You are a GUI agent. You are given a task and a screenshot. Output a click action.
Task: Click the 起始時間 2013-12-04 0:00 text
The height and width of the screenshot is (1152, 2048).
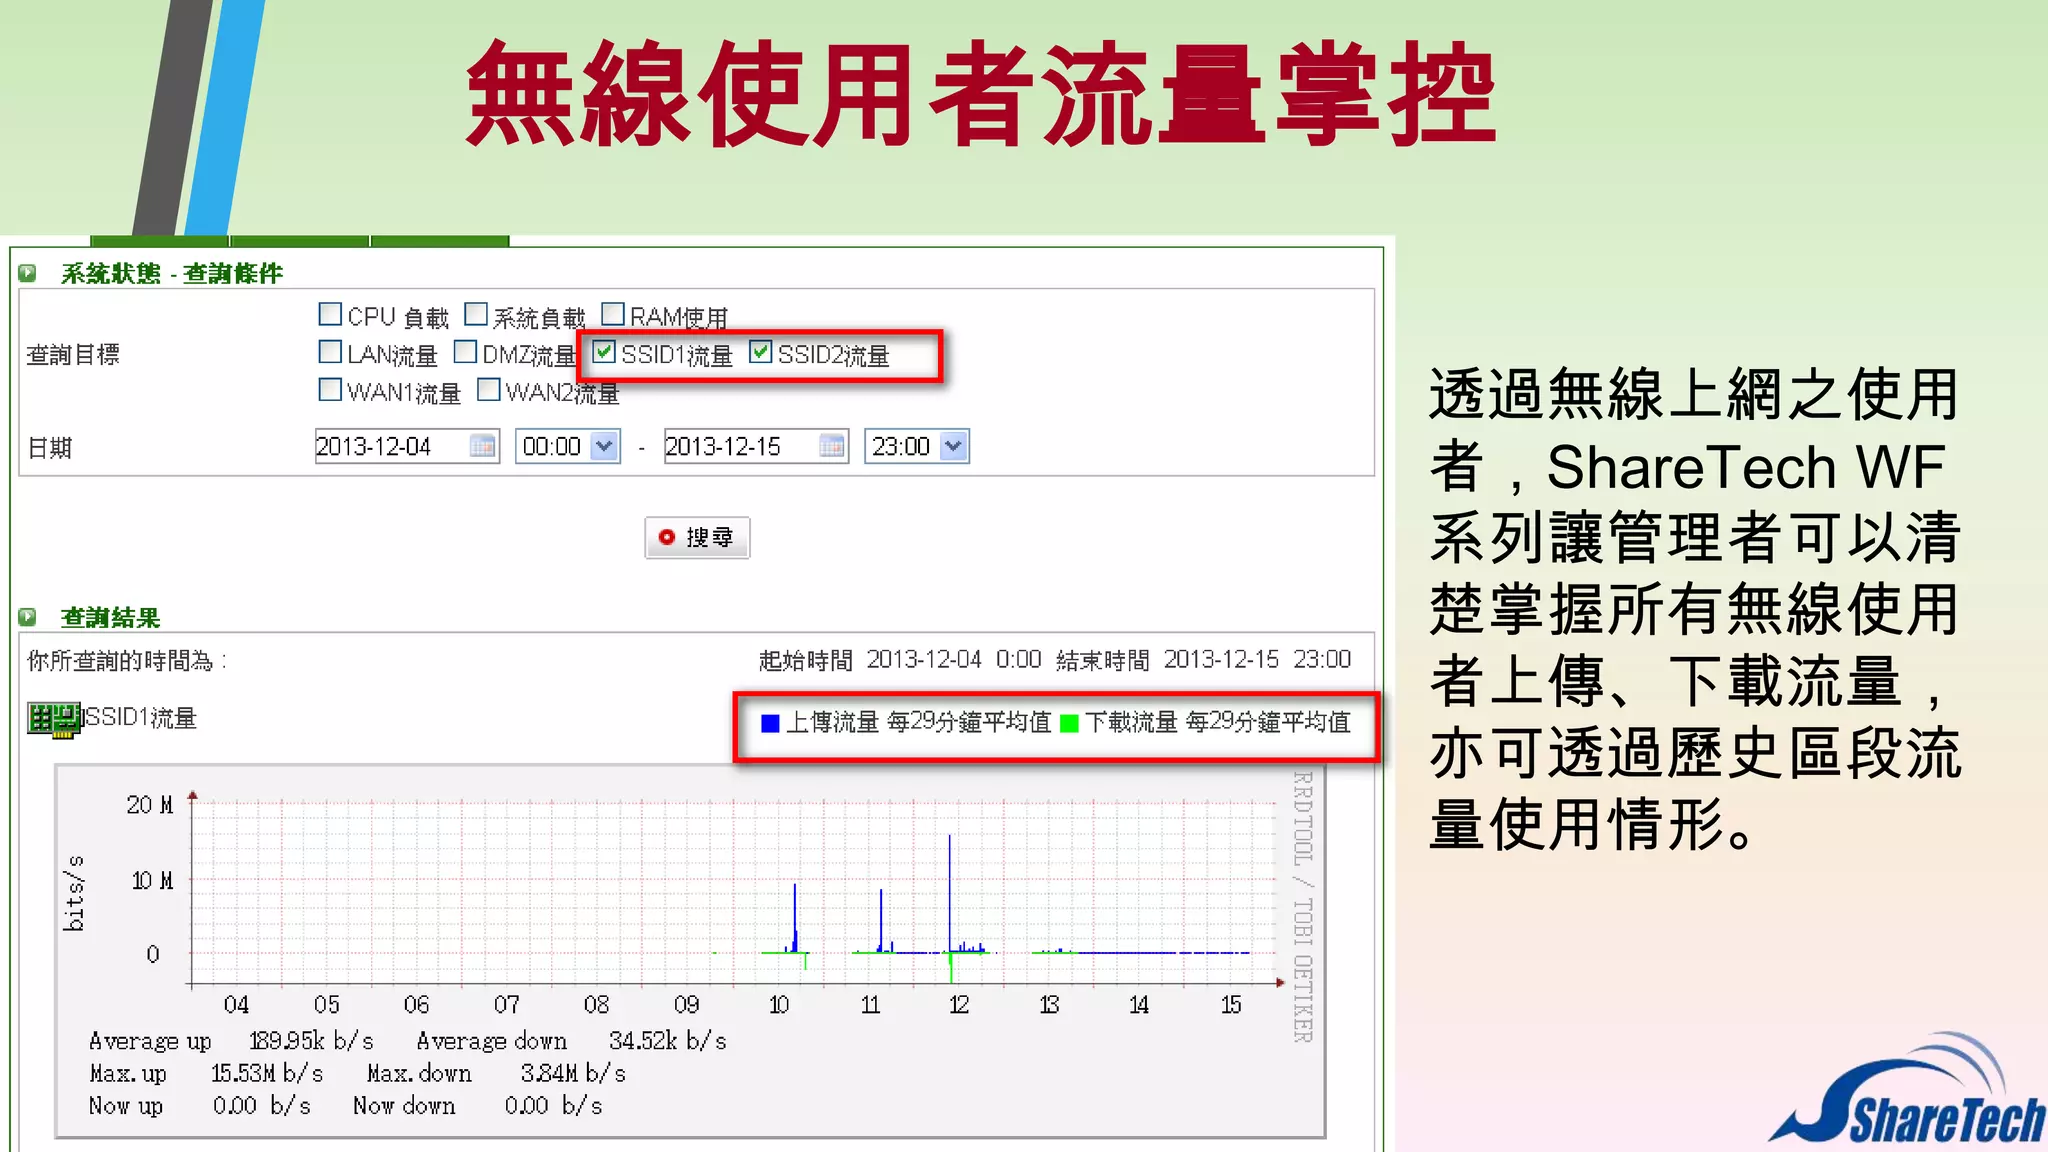point(900,660)
